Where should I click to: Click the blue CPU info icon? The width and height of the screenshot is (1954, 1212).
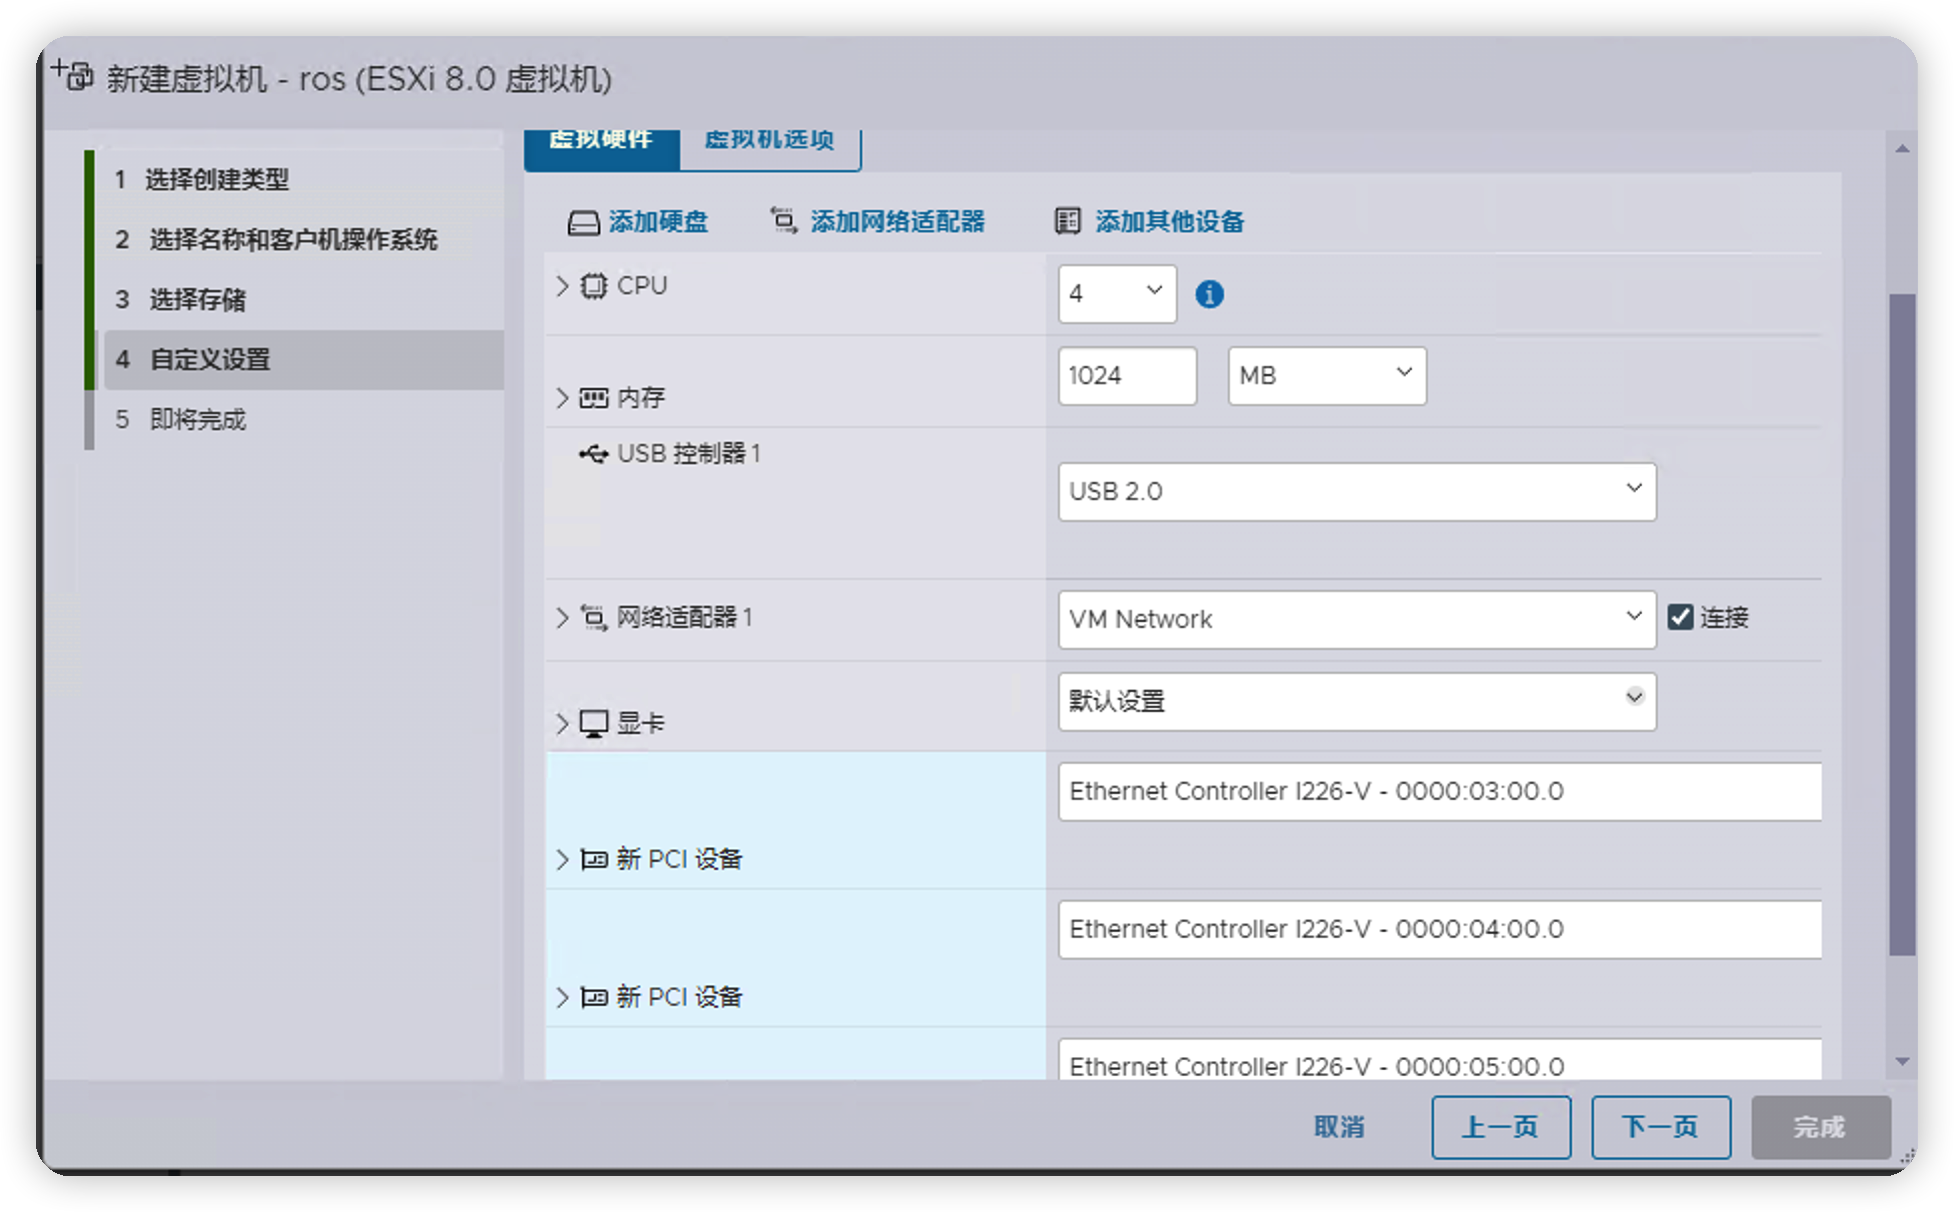pos(1209,294)
